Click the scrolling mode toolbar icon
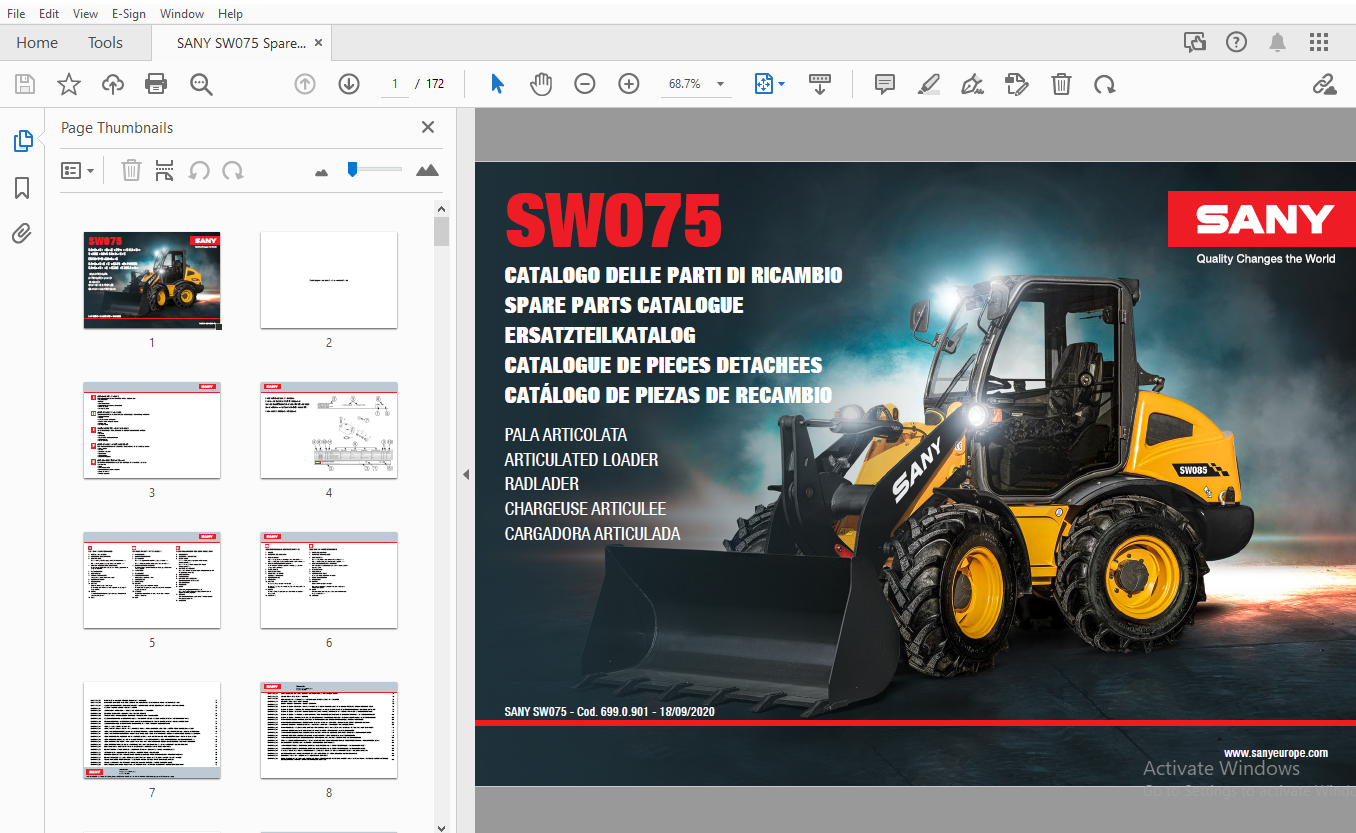Viewport: 1356px width, 833px height. tap(820, 84)
